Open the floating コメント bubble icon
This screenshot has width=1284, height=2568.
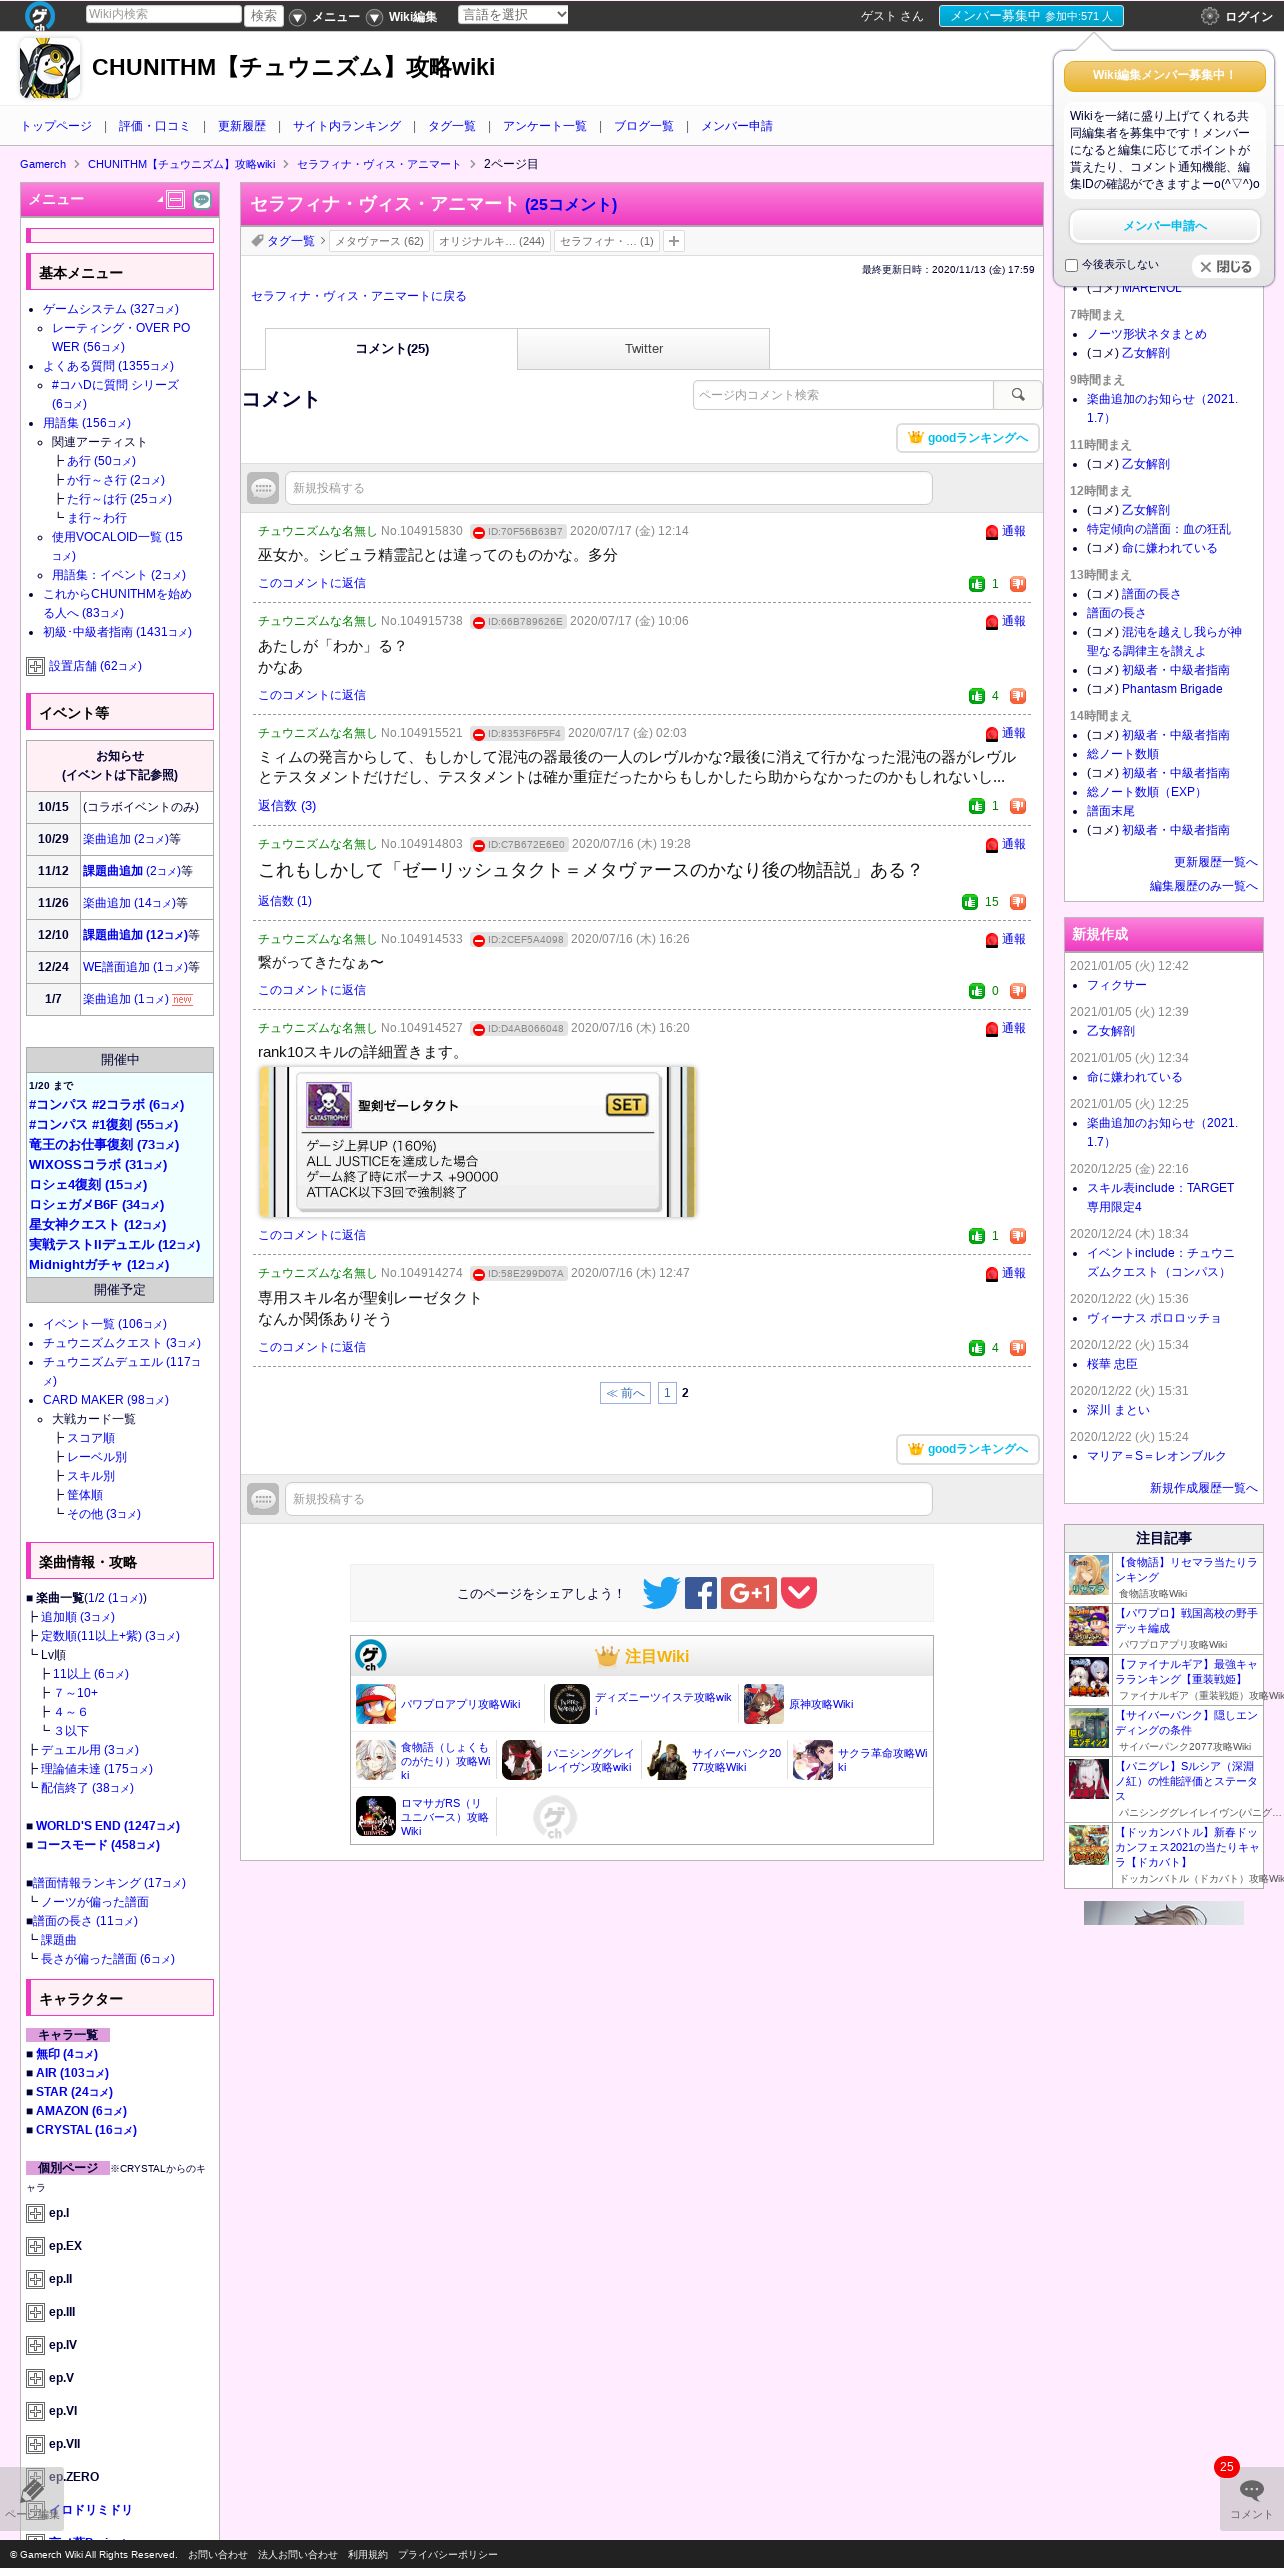[x=1251, y=2491]
